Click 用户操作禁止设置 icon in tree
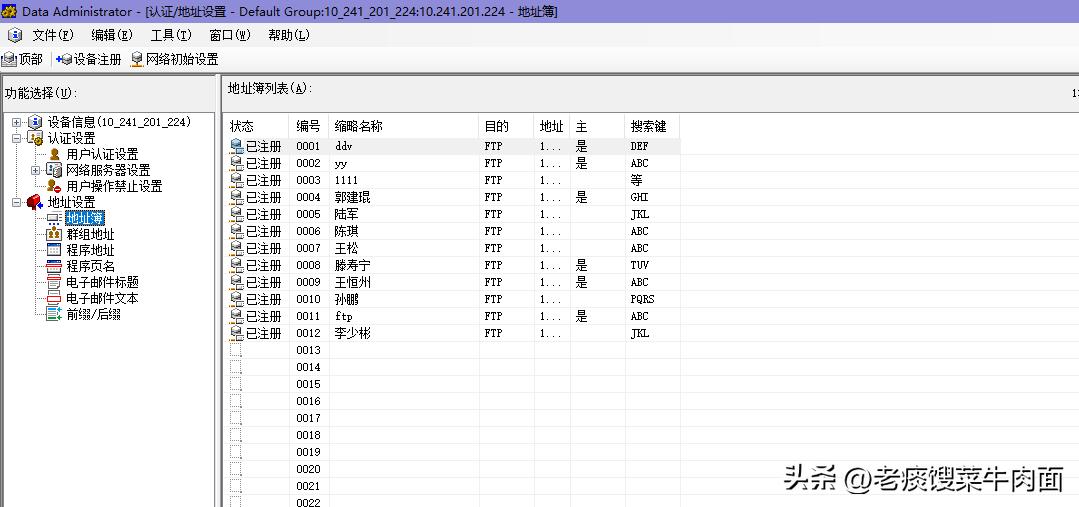 click(54, 186)
